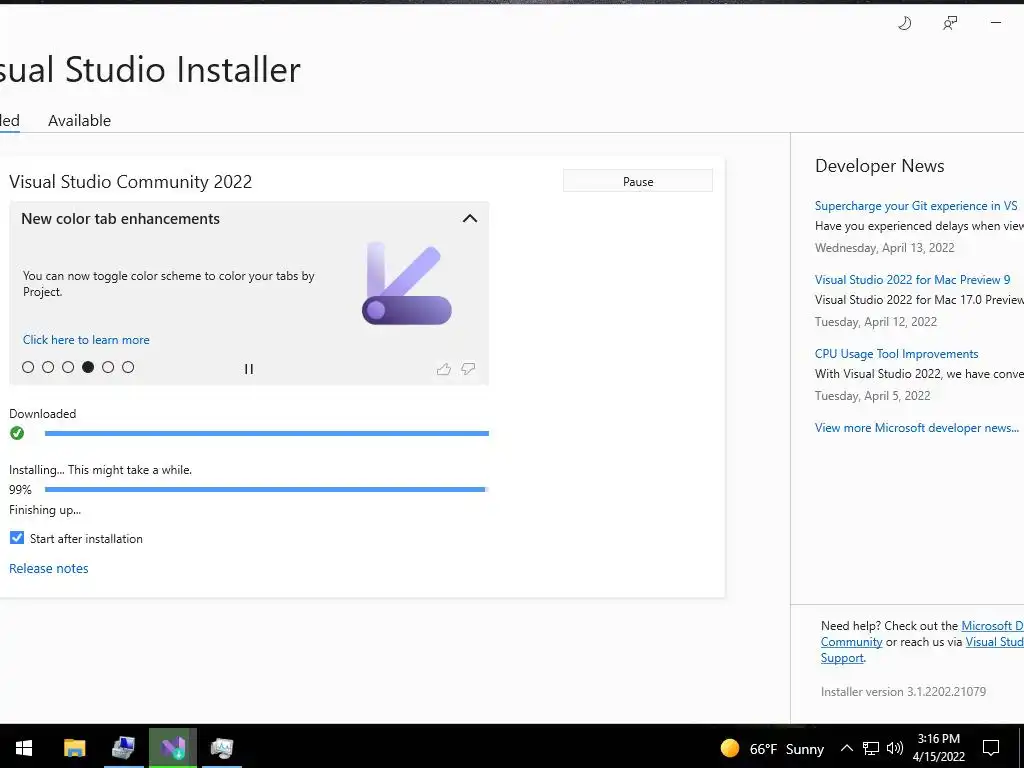1024x768 pixels.
Task: Open the Windows notification center
Action: (x=991, y=748)
